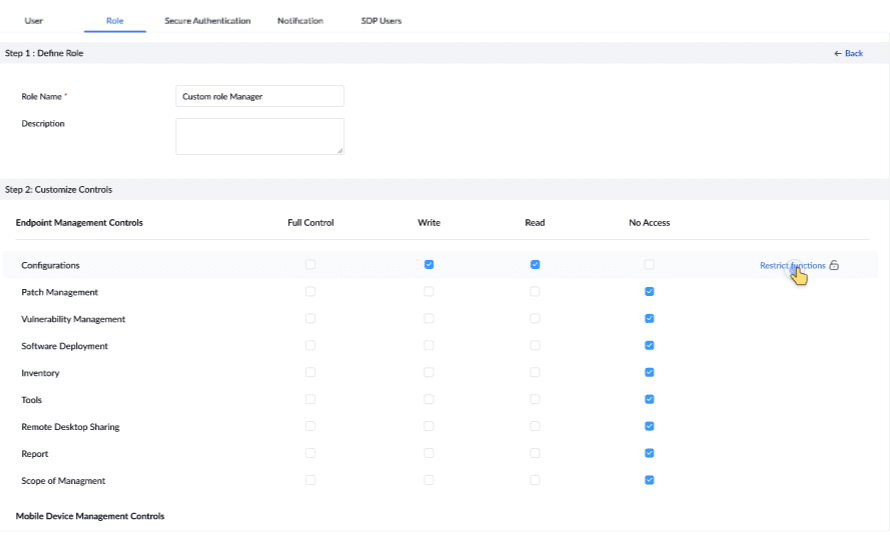Viewport: 890px width, 540px height.
Task: Click the No Access column header
Action: (649, 223)
